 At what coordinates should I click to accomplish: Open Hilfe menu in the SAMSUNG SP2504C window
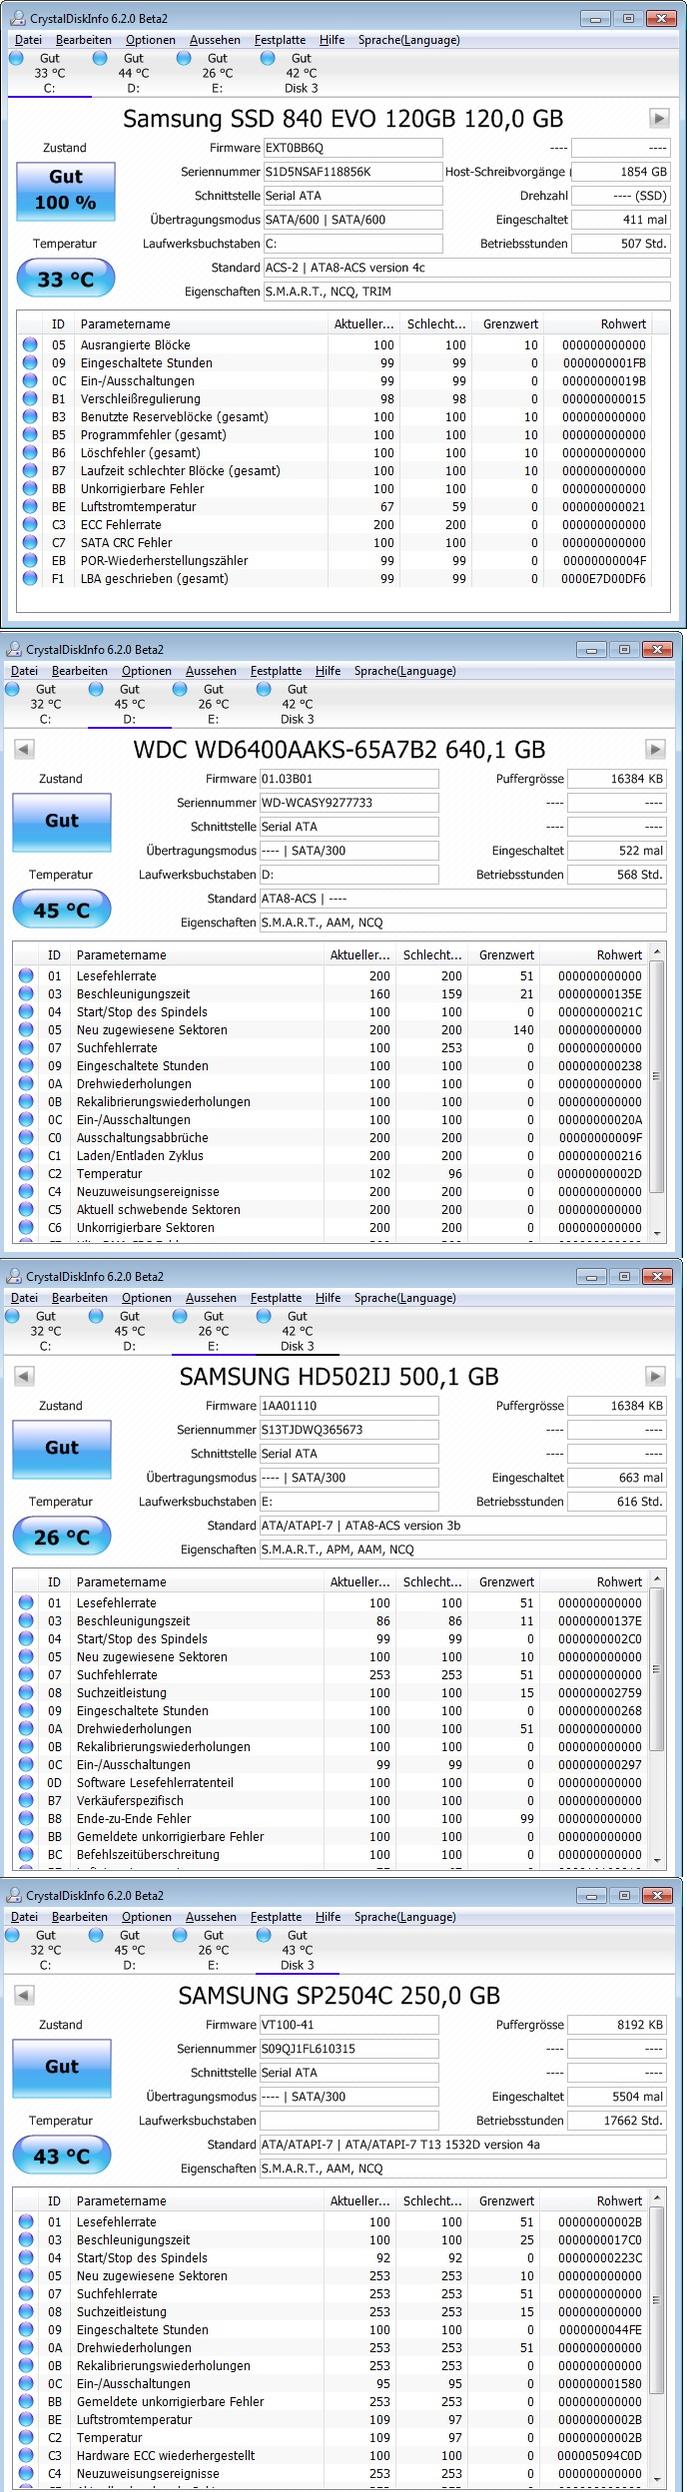click(328, 1917)
